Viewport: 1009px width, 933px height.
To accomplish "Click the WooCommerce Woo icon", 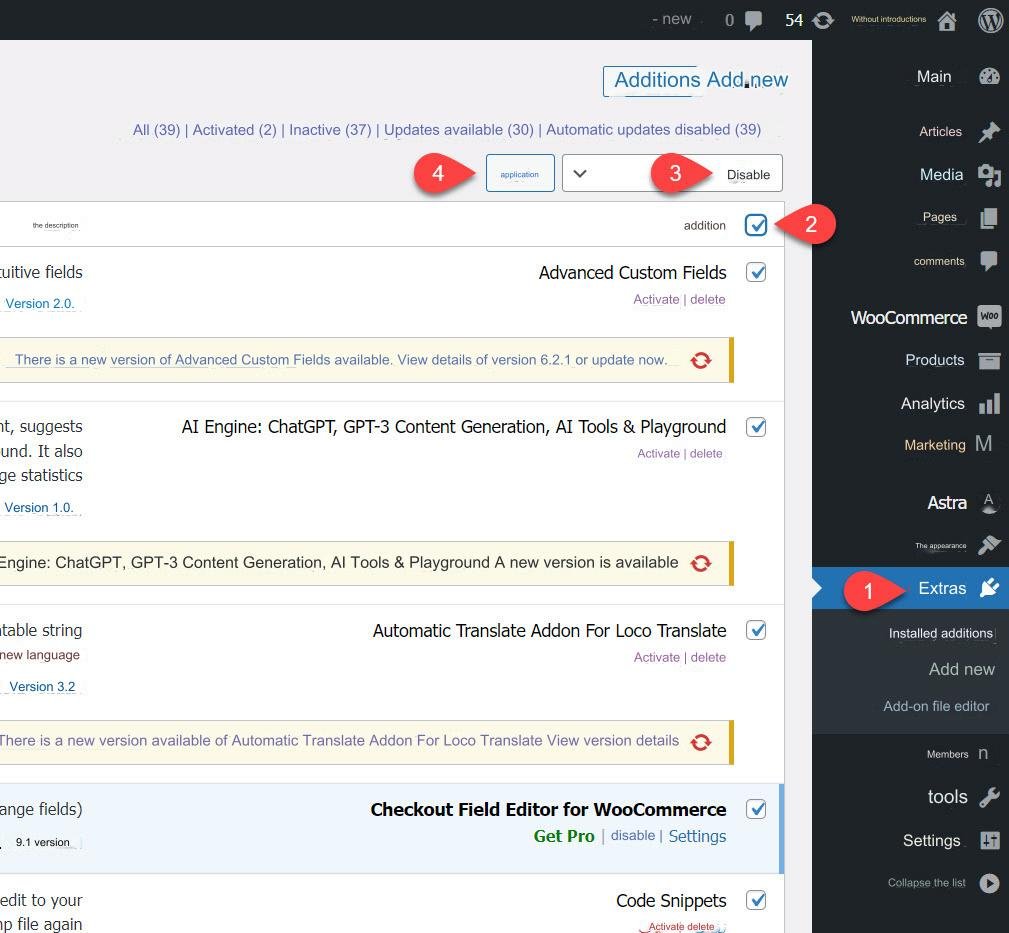I will [989, 317].
